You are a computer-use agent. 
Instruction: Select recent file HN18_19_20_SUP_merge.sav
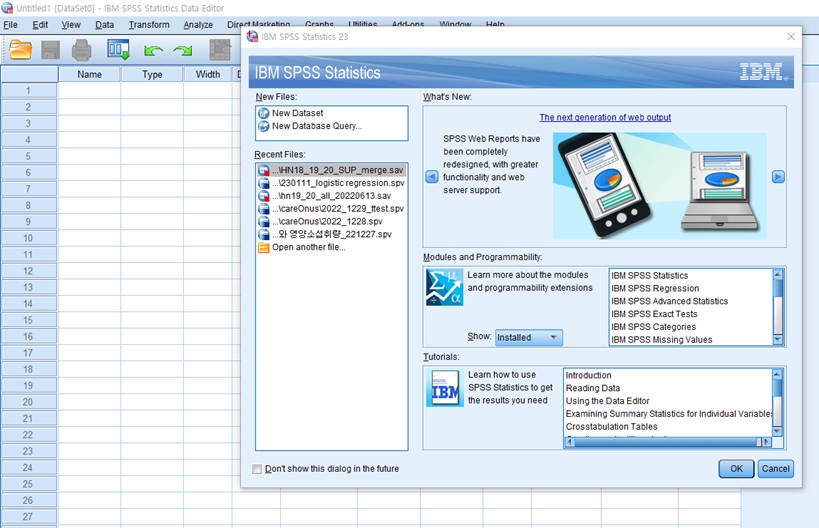331,170
